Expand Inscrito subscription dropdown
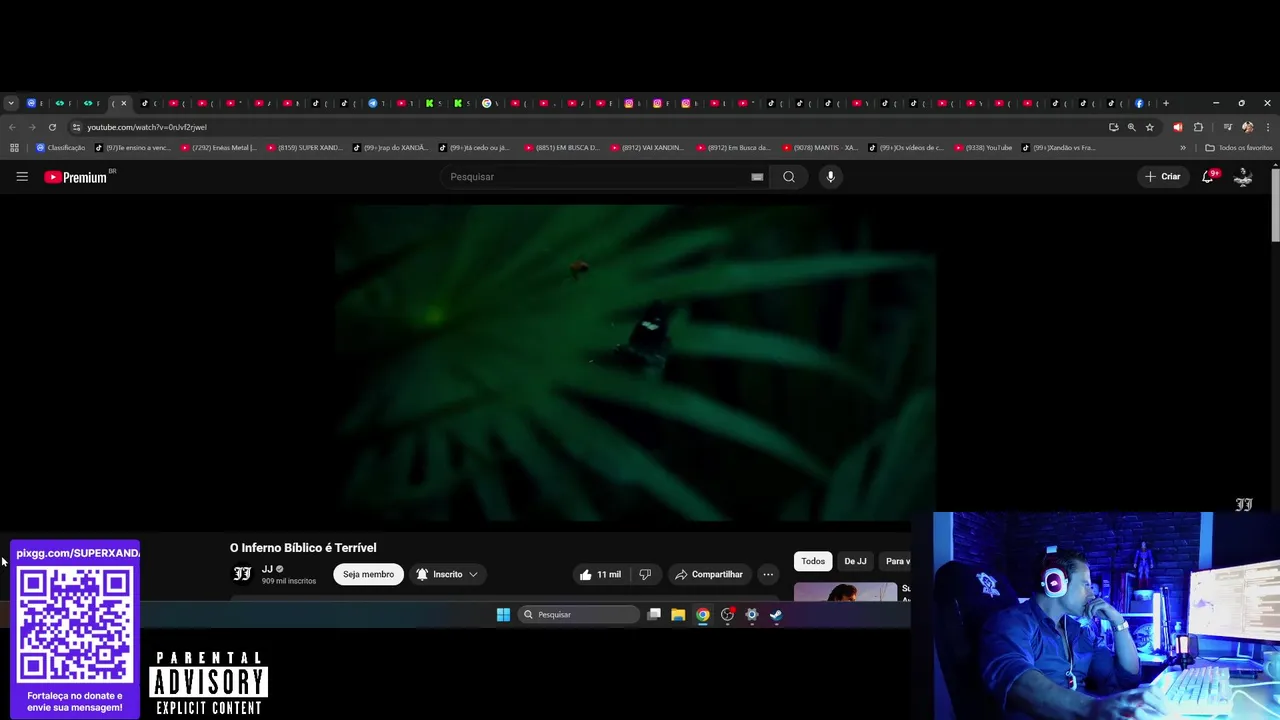Image resolution: width=1280 pixels, height=720 pixels. click(x=447, y=574)
